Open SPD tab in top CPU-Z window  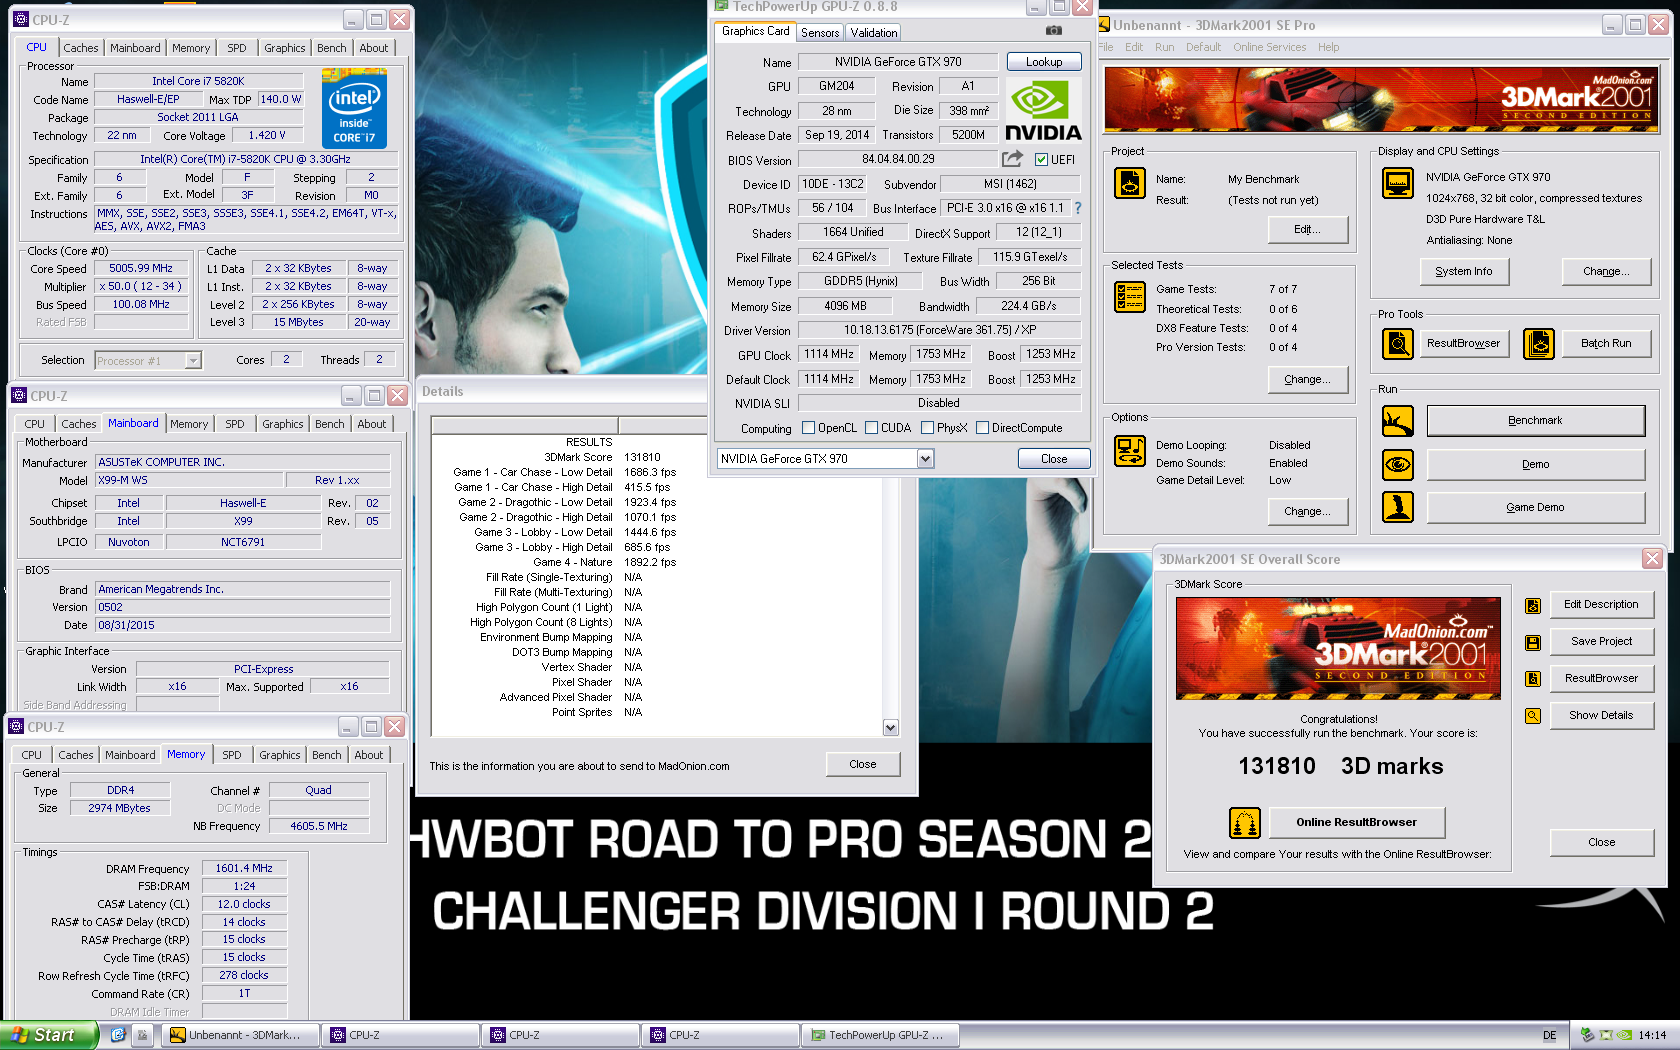pyautogui.click(x=237, y=48)
